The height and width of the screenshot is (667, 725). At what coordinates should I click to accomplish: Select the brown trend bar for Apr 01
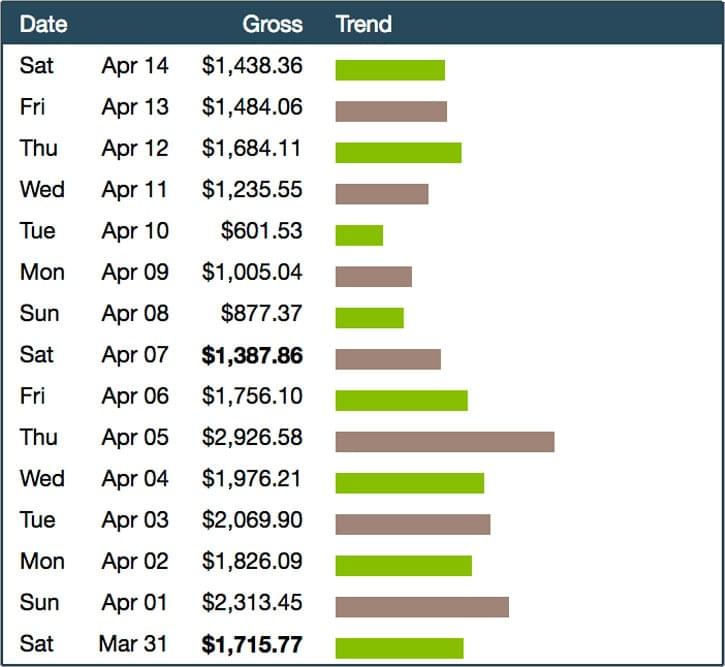pyautogui.click(x=422, y=606)
